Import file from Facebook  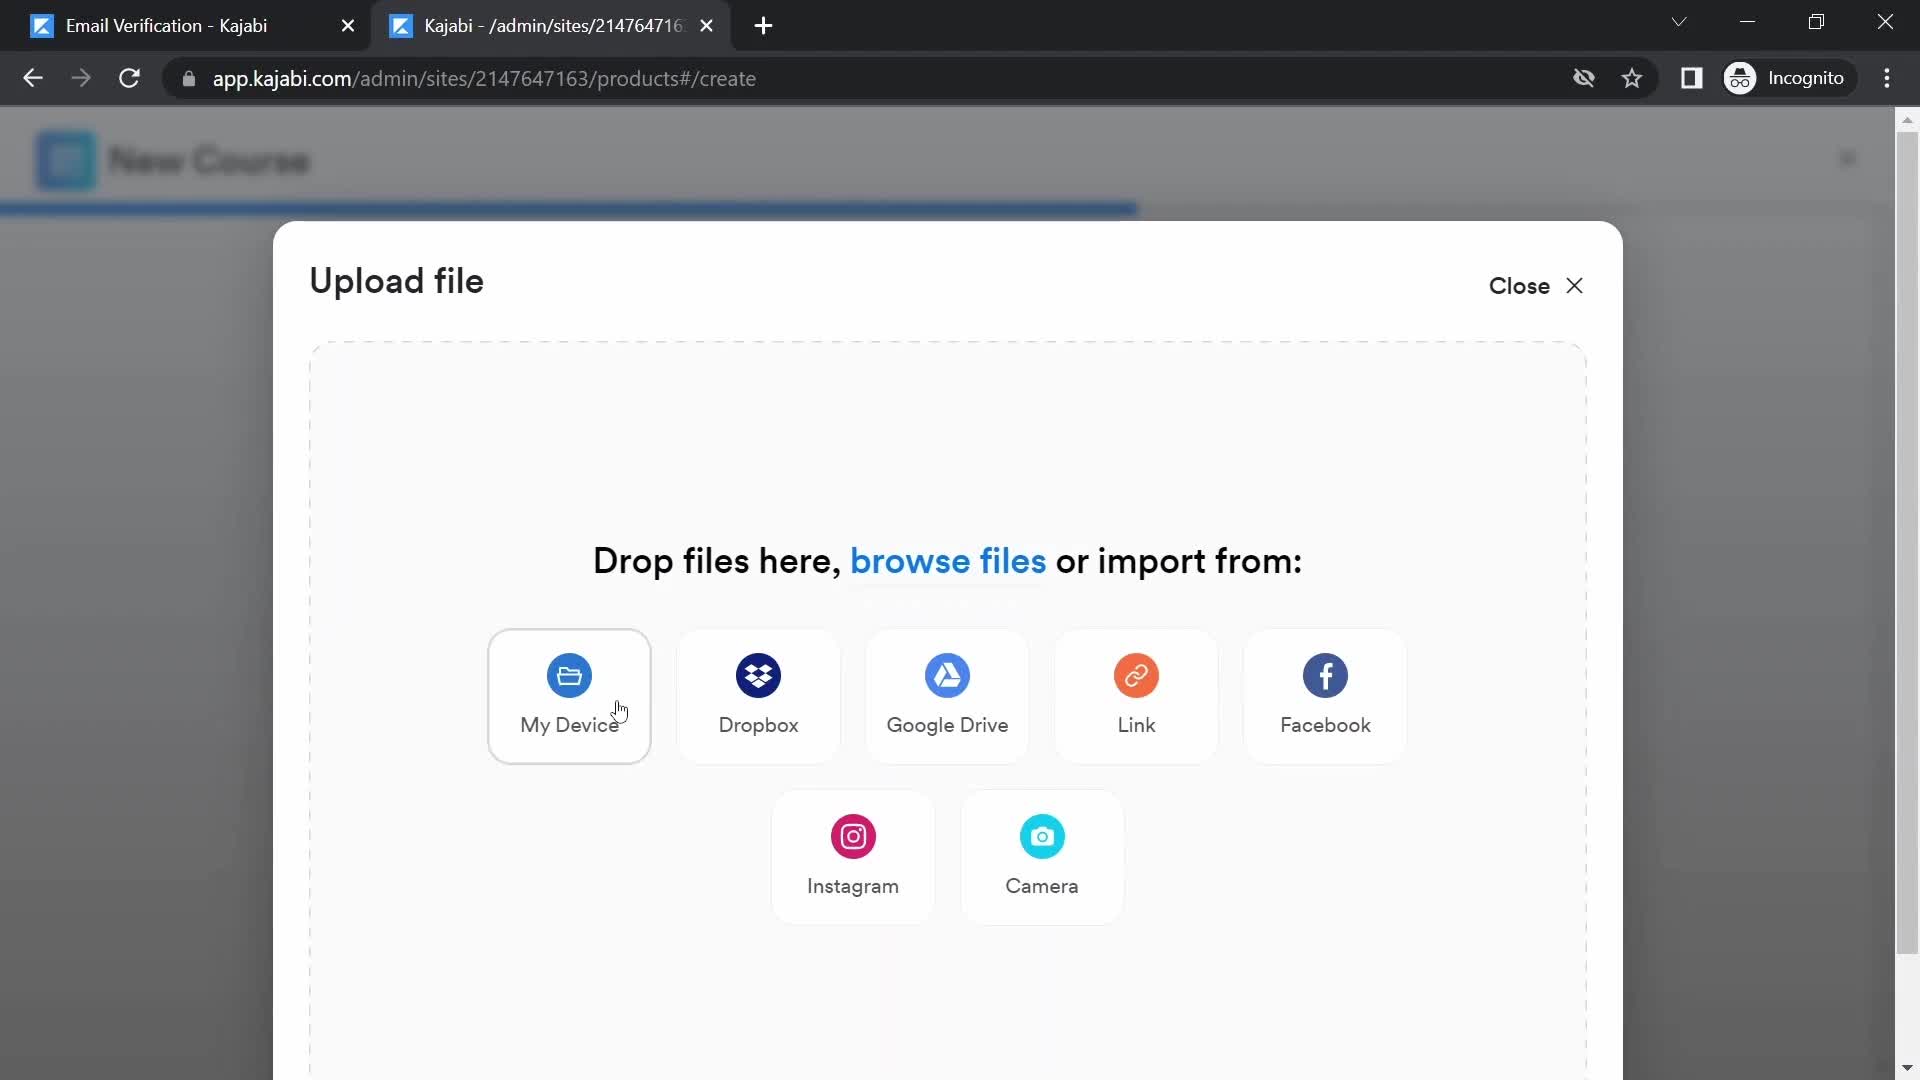point(1325,696)
